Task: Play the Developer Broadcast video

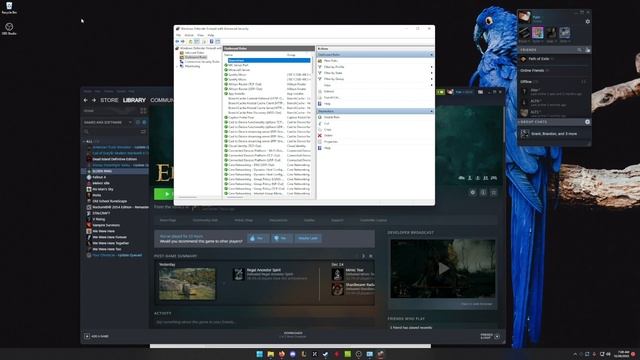Action: tap(443, 269)
